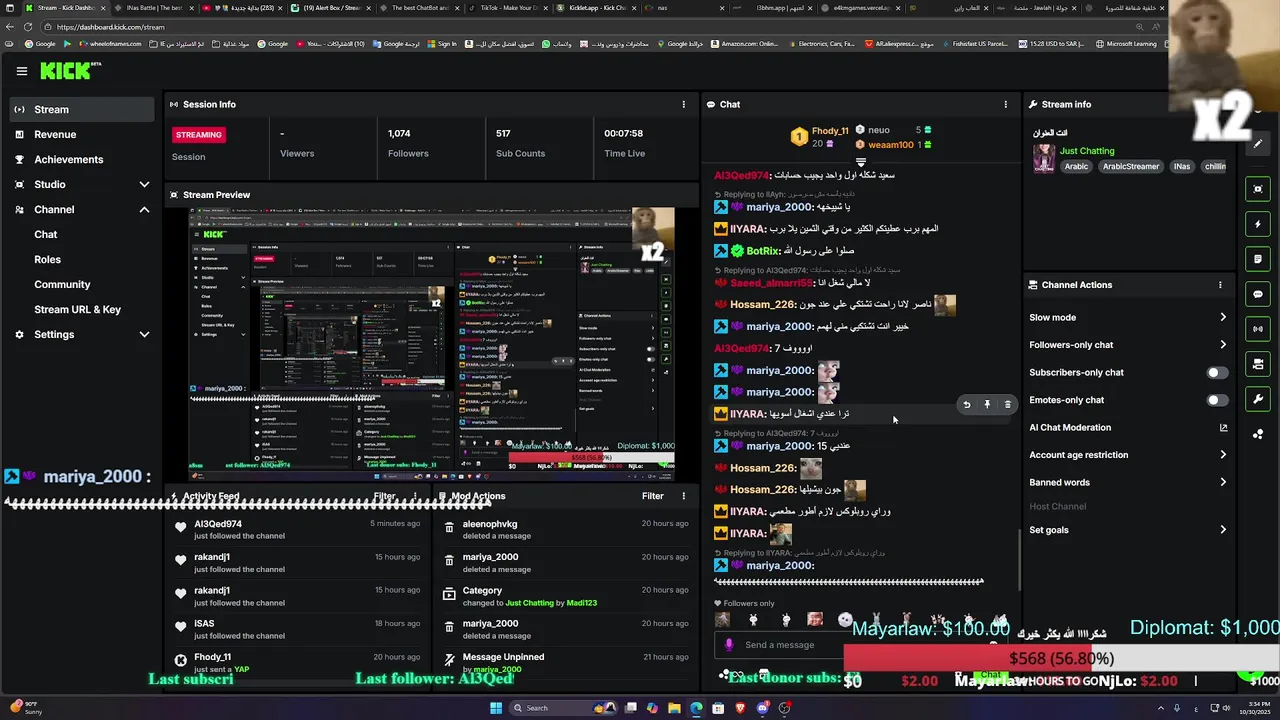
Task: Click the INas stream tag
Action: (x=1182, y=167)
